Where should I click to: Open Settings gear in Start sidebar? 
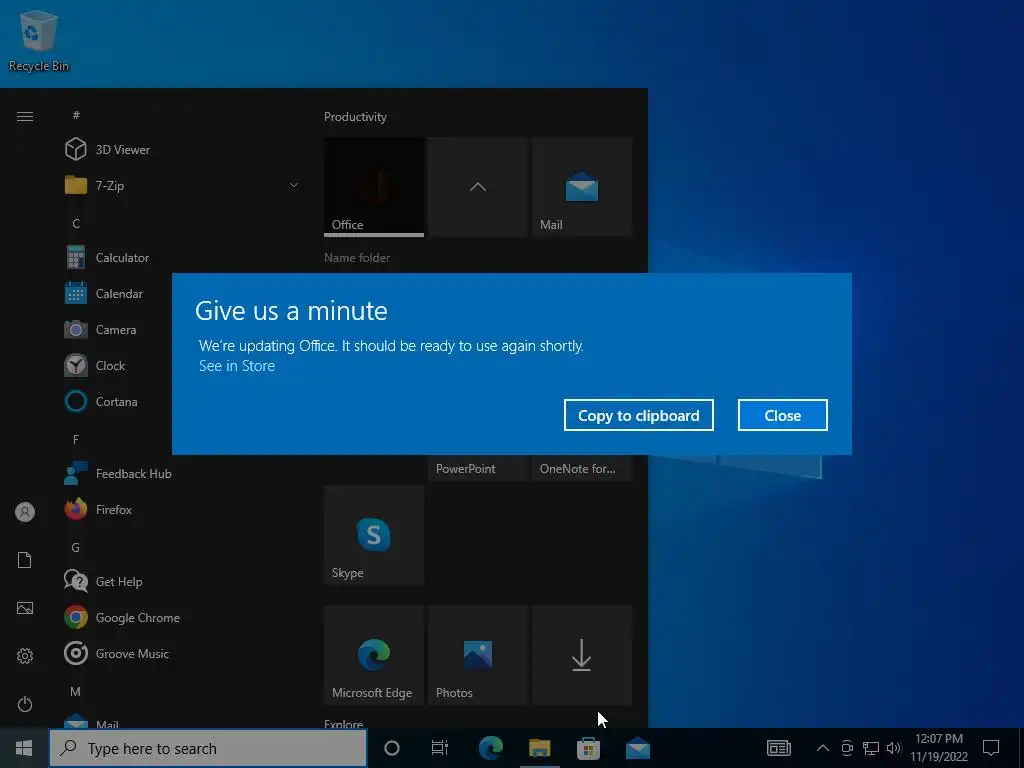[x=25, y=656]
